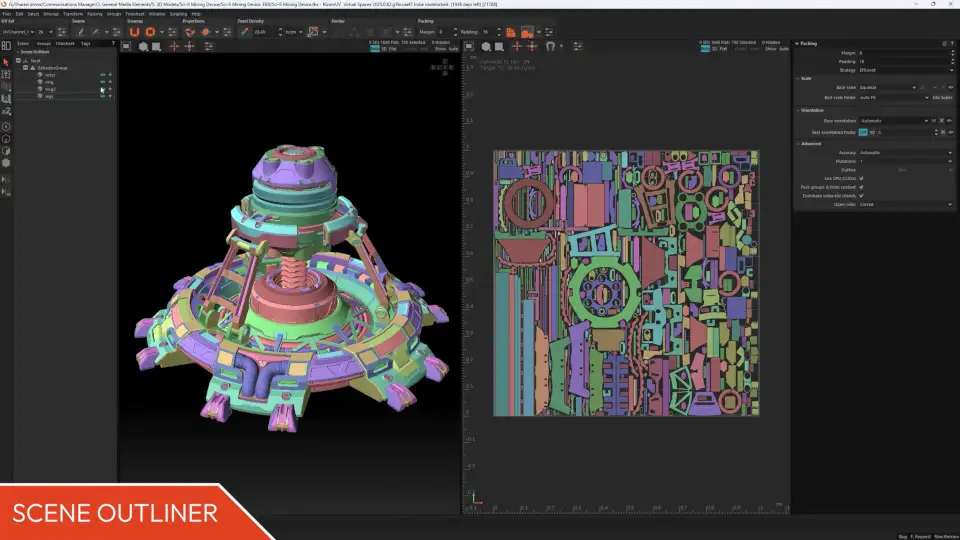The image size is (960, 540).
Task: Toggle Use GPU (CUDA) checkbox
Action: [861, 178]
